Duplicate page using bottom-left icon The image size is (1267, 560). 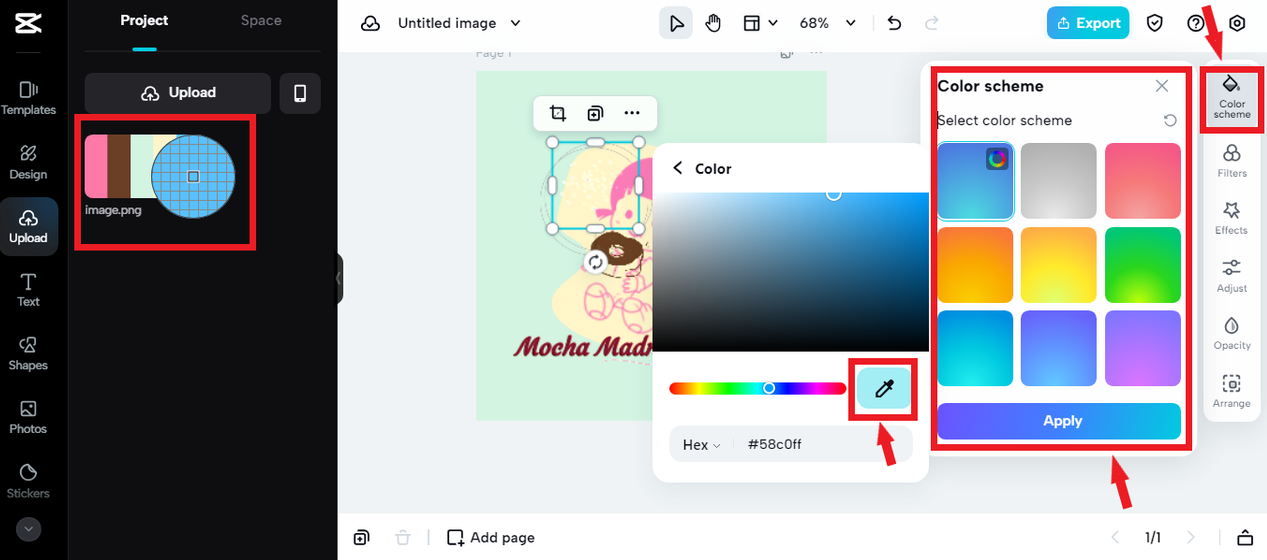362,538
